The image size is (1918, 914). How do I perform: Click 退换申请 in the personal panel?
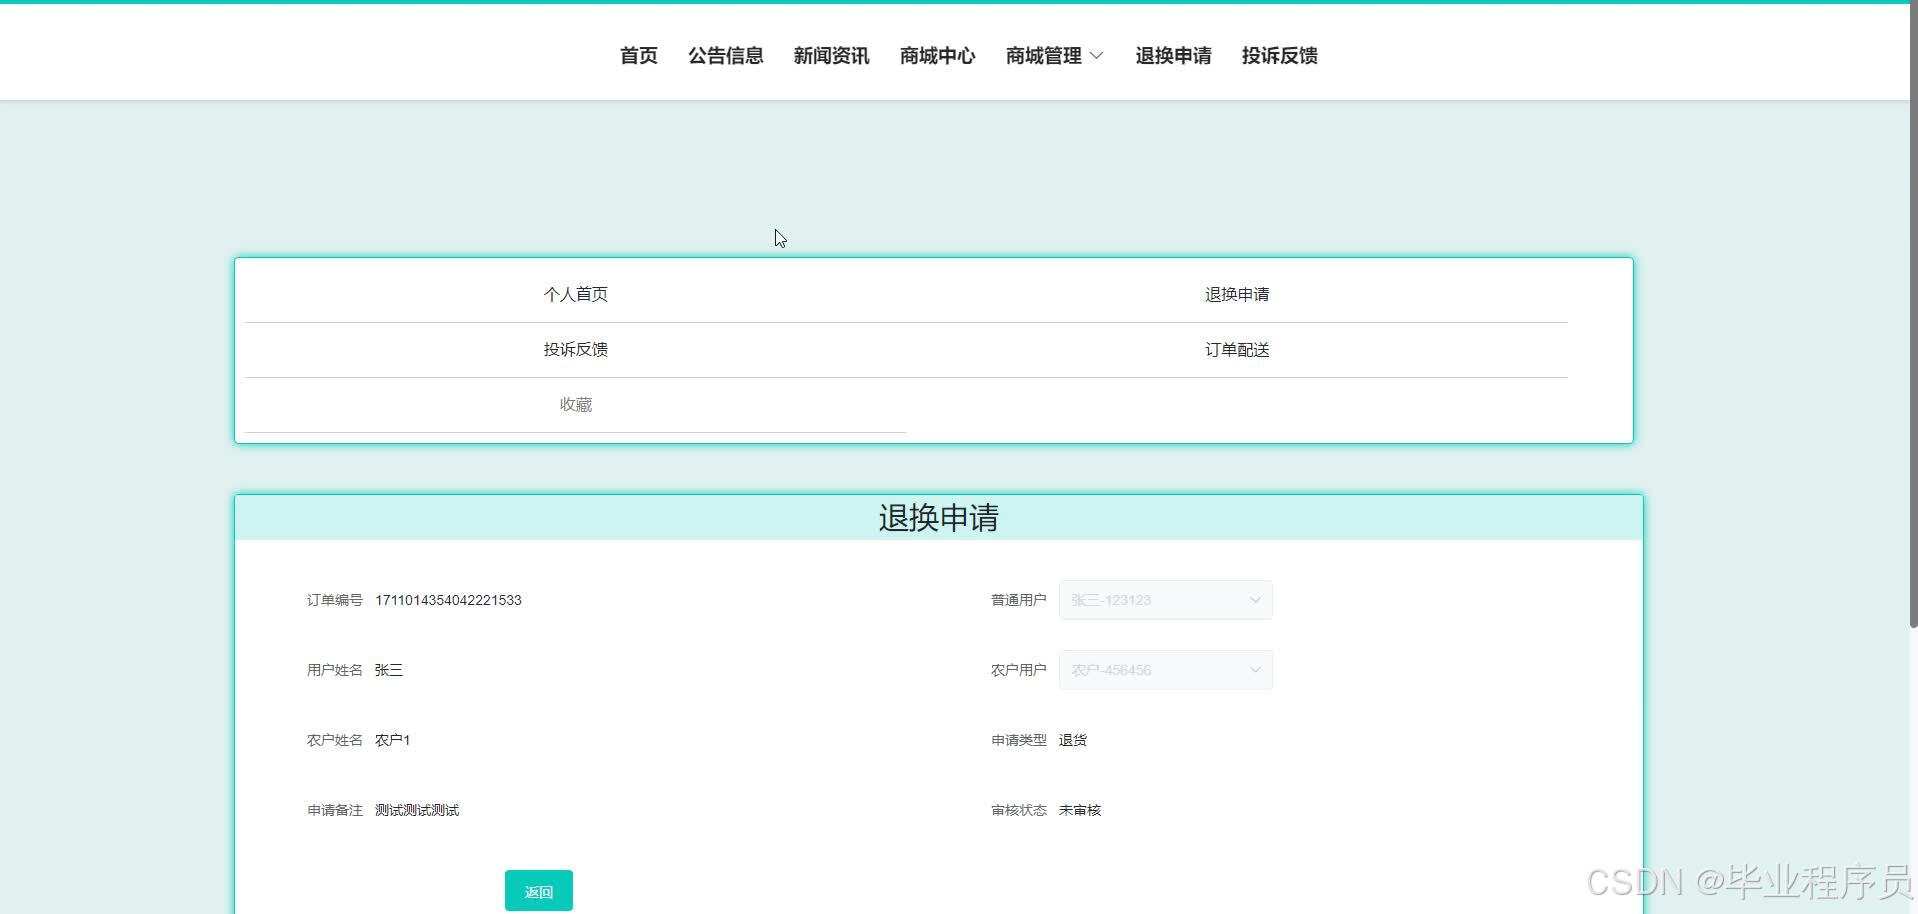(x=1237, y=294)
